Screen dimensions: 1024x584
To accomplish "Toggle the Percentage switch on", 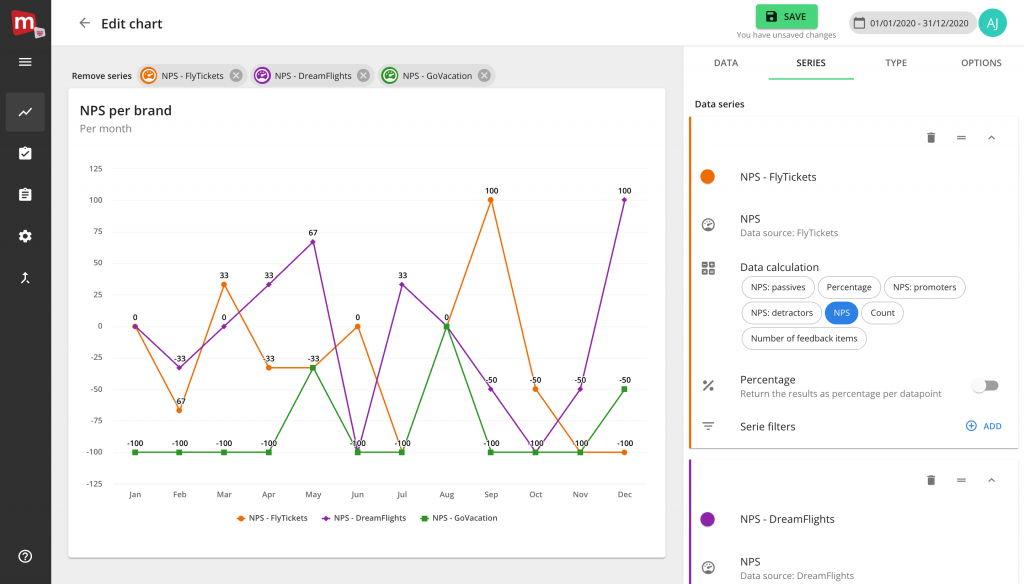I will [x=985, y=386].
